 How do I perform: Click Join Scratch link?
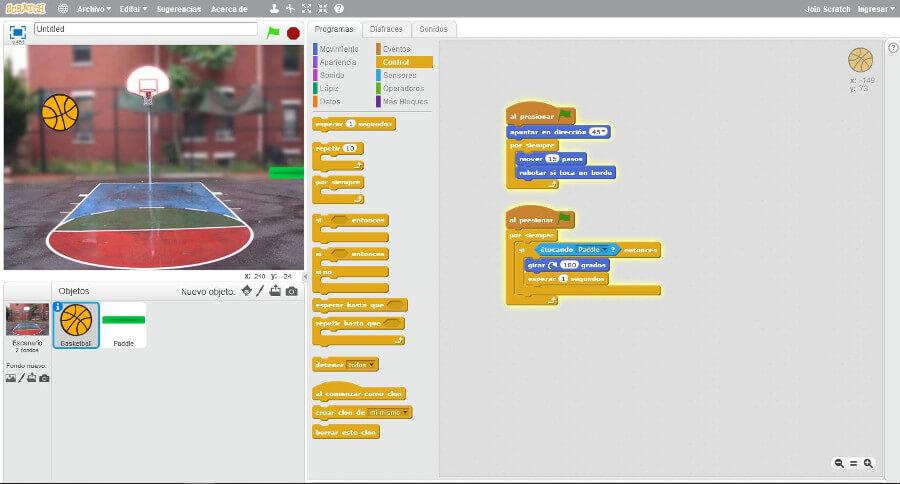tap(828, 9)
